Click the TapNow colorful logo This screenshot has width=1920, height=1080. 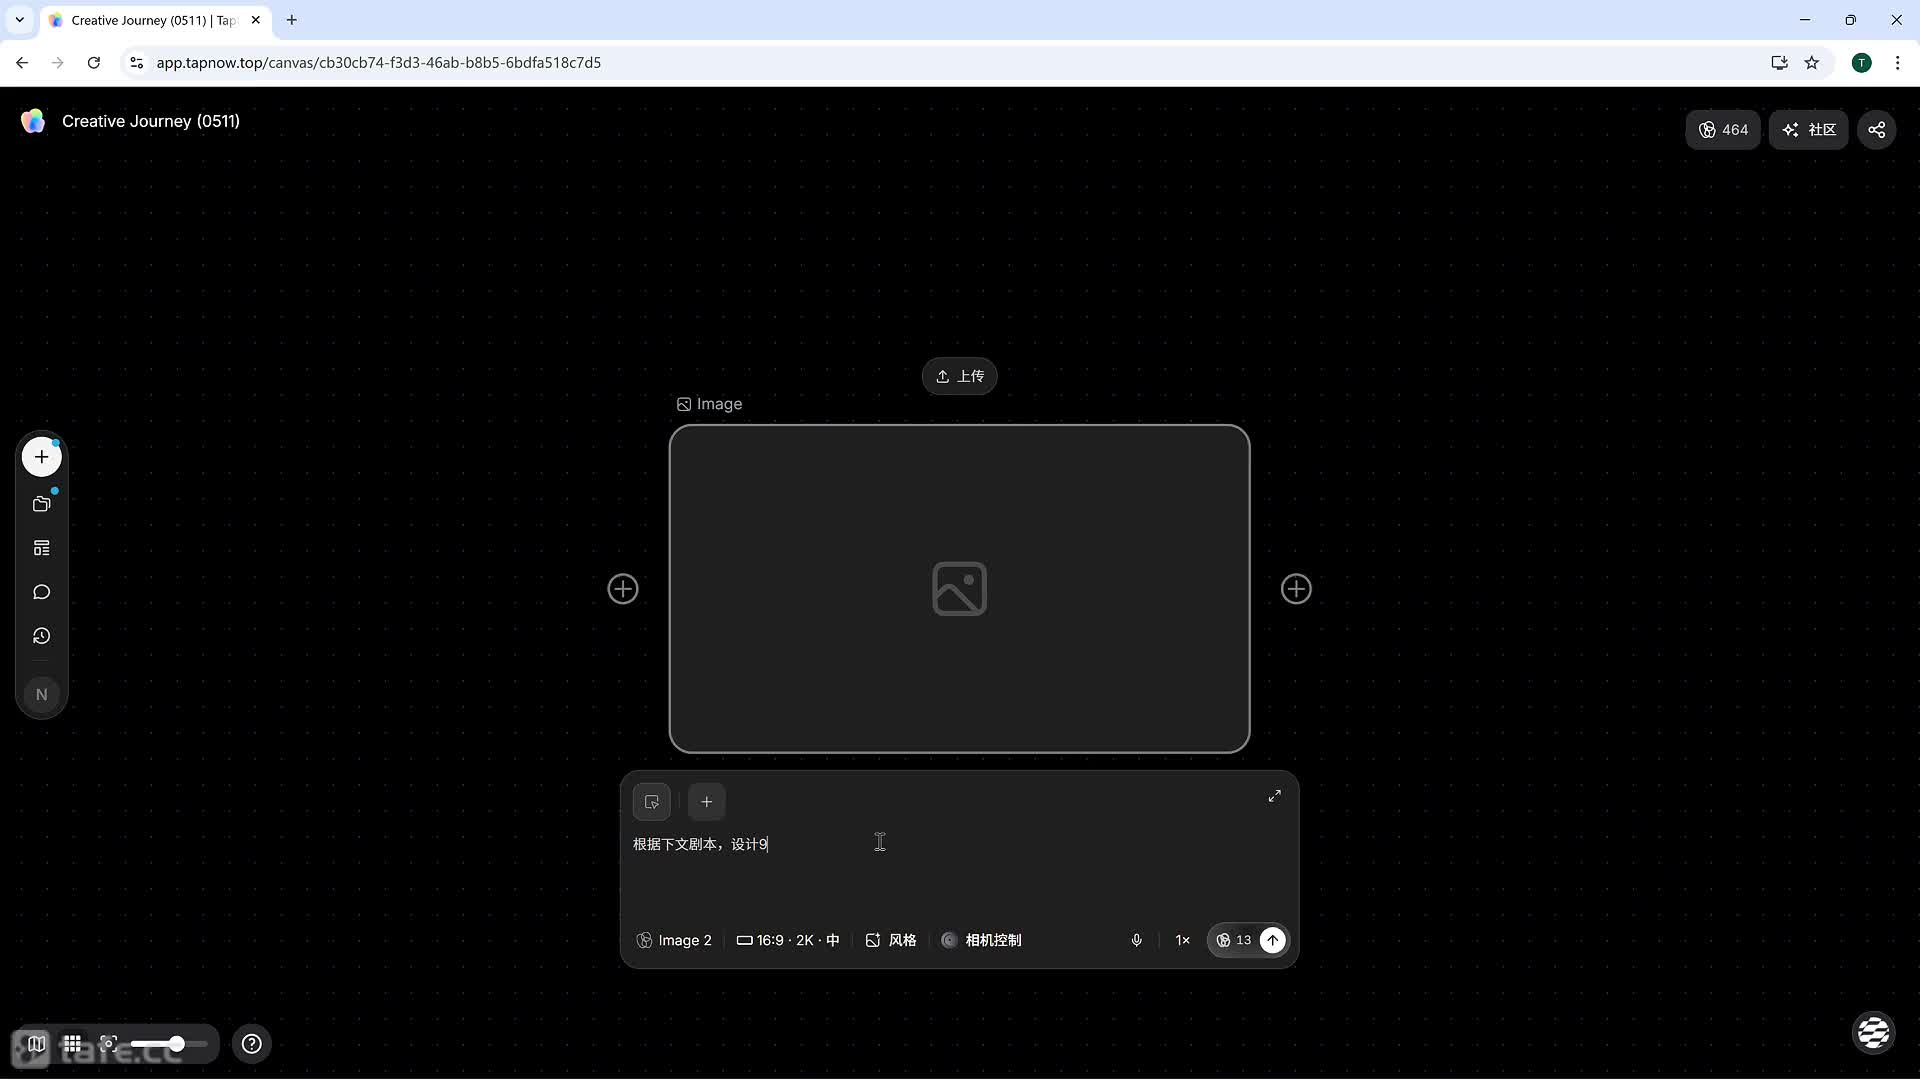(x=33, y=121)
